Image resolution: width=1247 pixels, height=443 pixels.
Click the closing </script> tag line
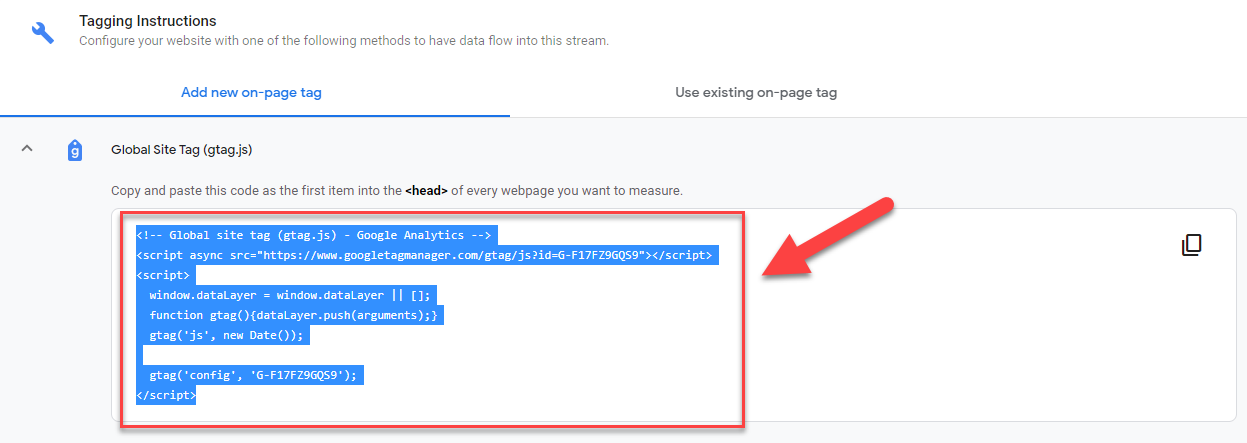coord(167,396)
